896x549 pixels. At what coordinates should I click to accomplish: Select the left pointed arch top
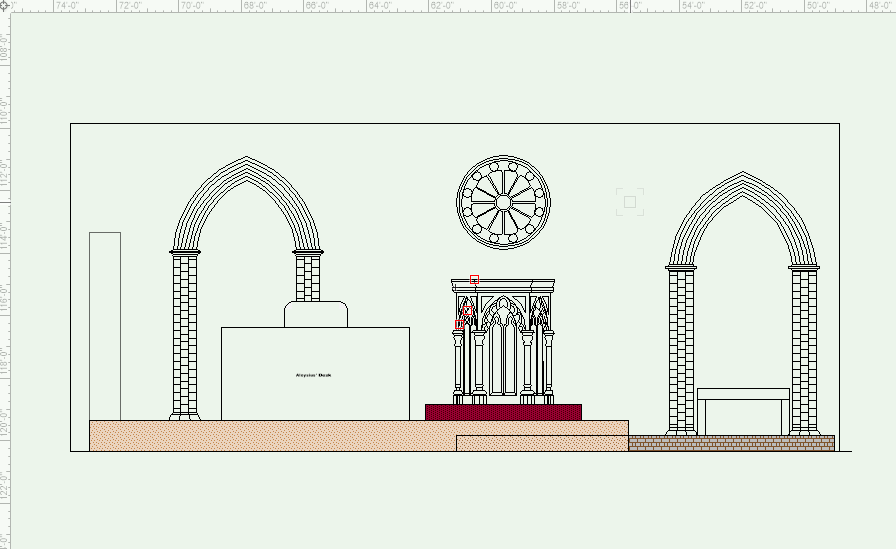tap(246, 203)
